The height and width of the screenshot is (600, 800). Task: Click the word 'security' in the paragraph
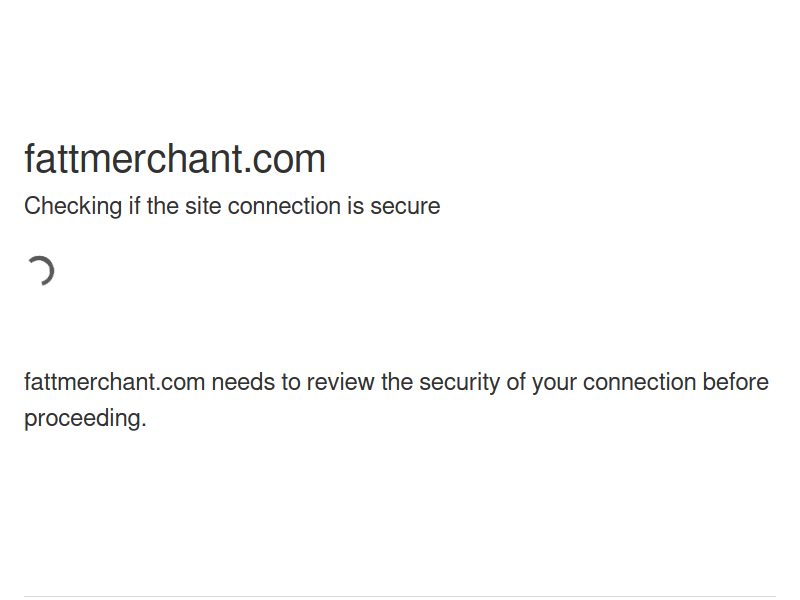pyautogui.click(x=460, y=383)
